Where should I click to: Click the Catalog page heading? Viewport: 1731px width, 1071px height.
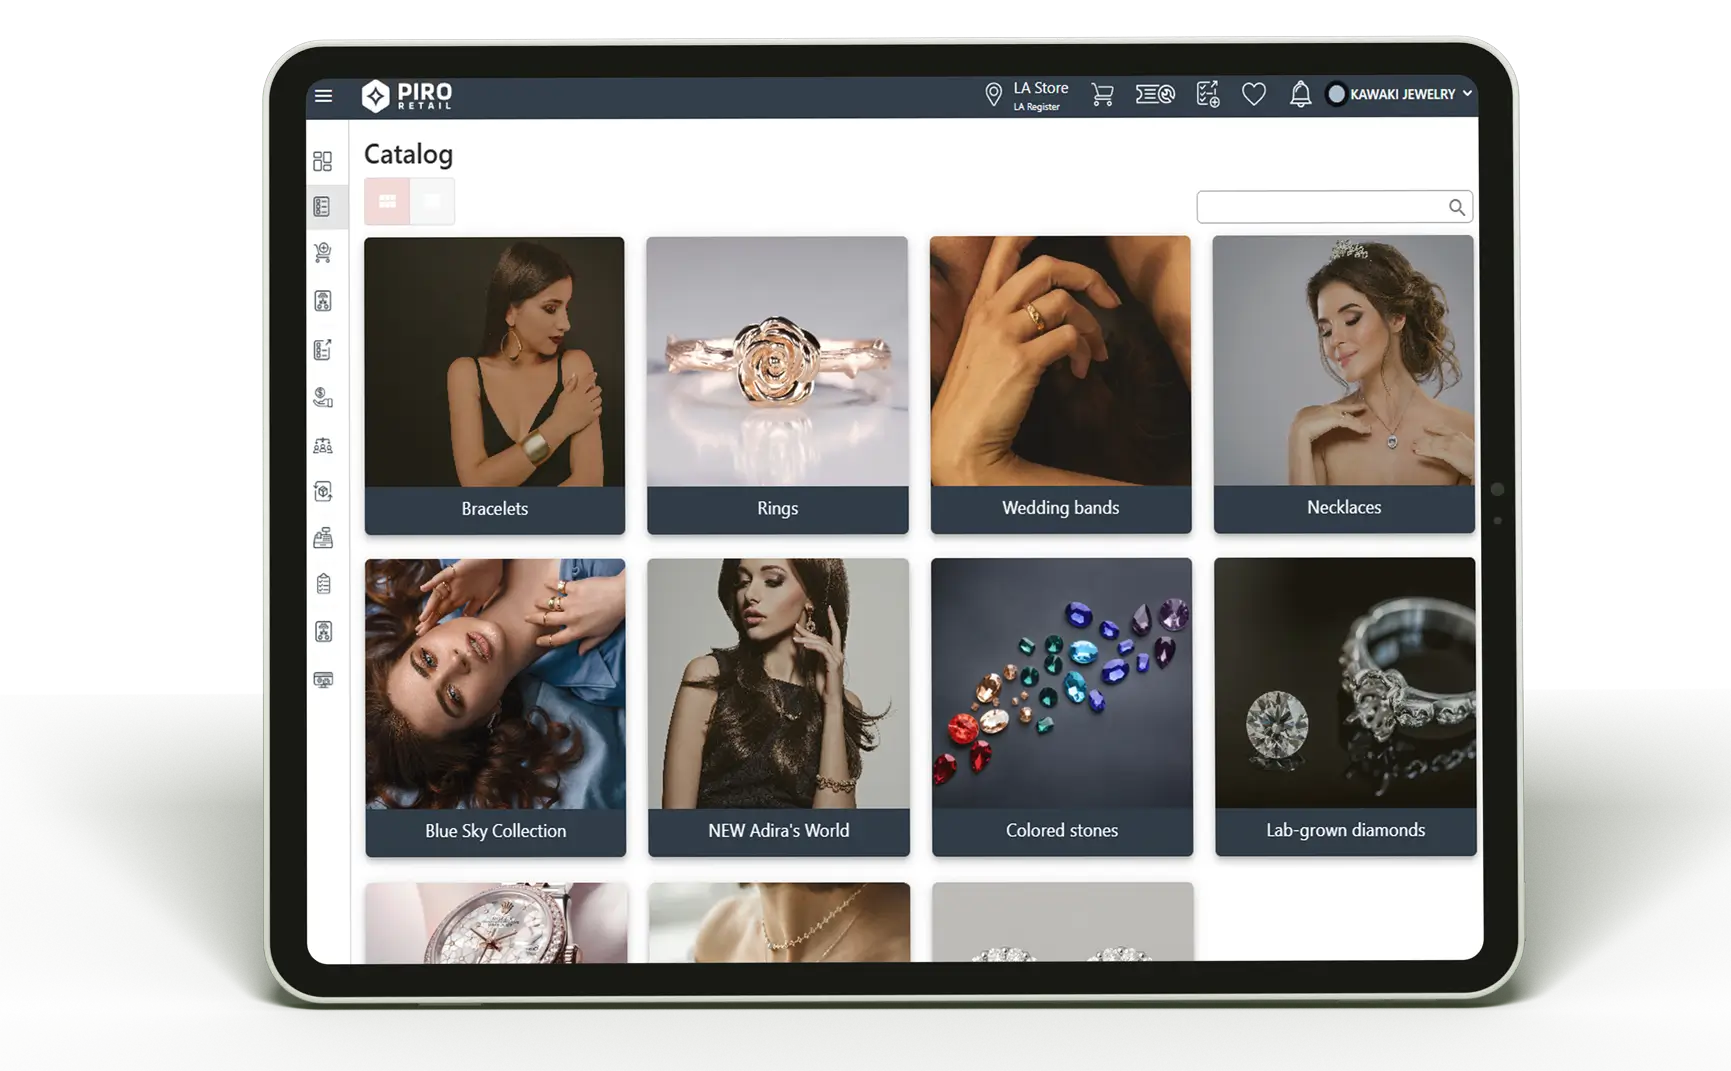point(408,154)
